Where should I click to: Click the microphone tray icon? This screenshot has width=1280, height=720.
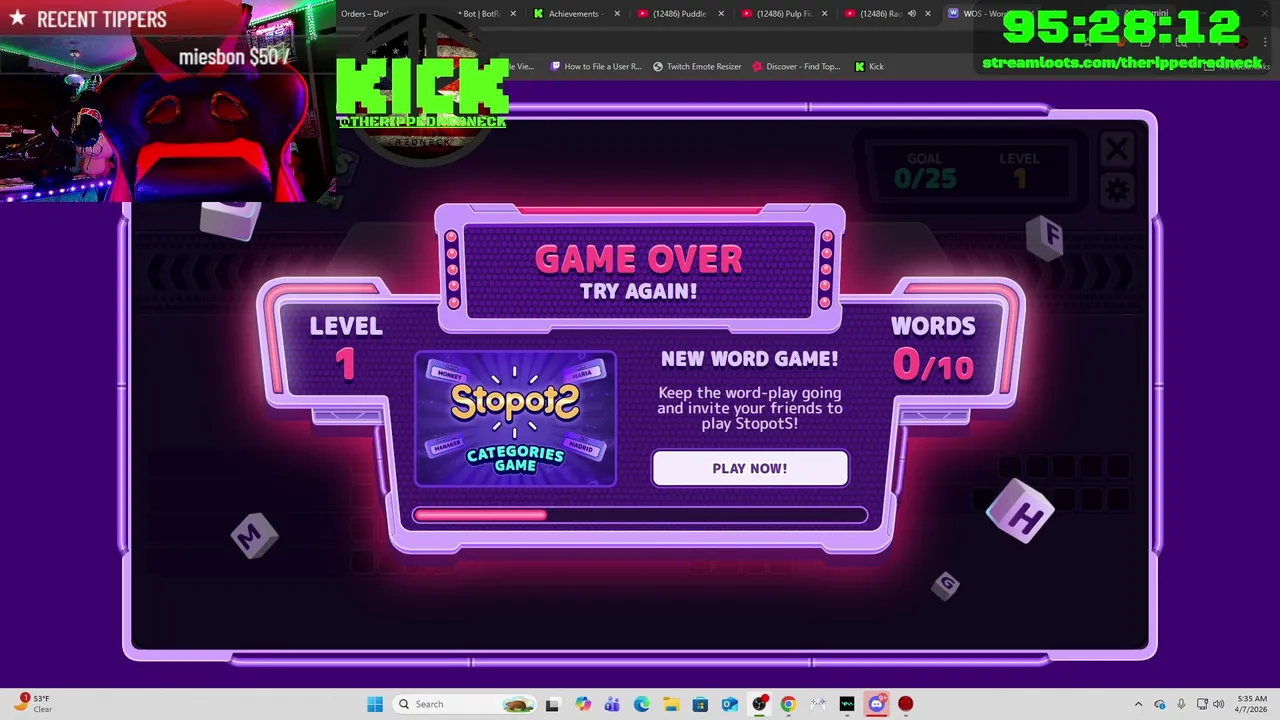pos(1181,704)
